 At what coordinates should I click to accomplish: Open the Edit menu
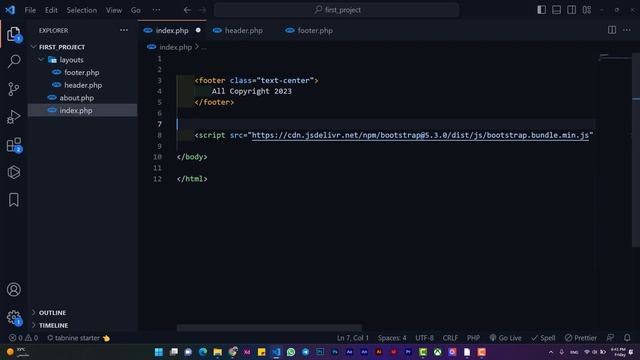coord(51,10)
